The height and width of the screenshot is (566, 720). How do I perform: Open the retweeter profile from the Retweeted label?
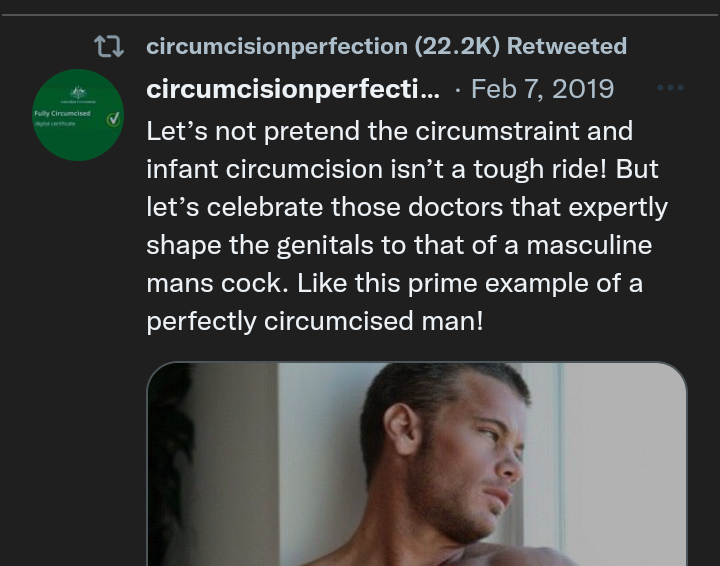point(386,46)
